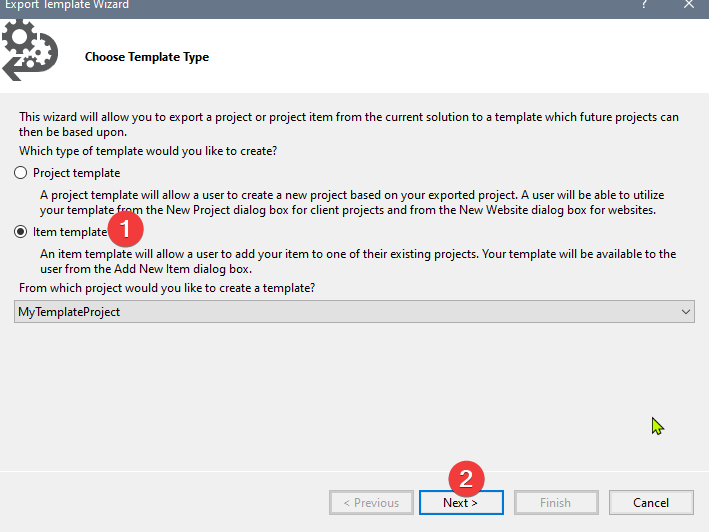Open the MyTemplateProject project dropdown

tap(354, 312)
